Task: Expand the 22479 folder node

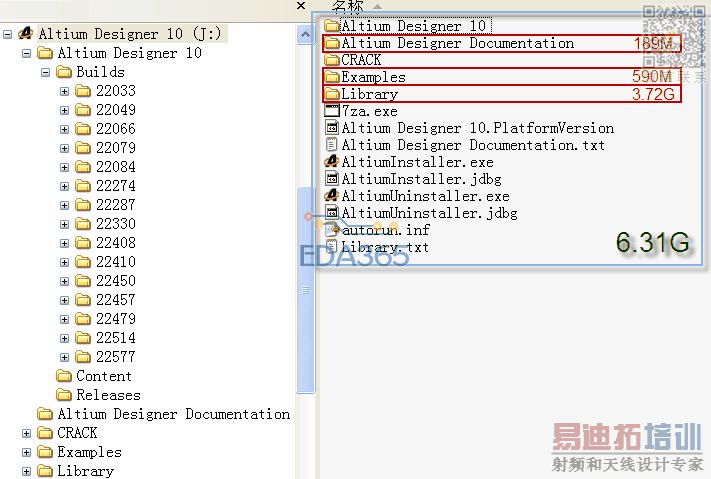Action: click(64, 320)
